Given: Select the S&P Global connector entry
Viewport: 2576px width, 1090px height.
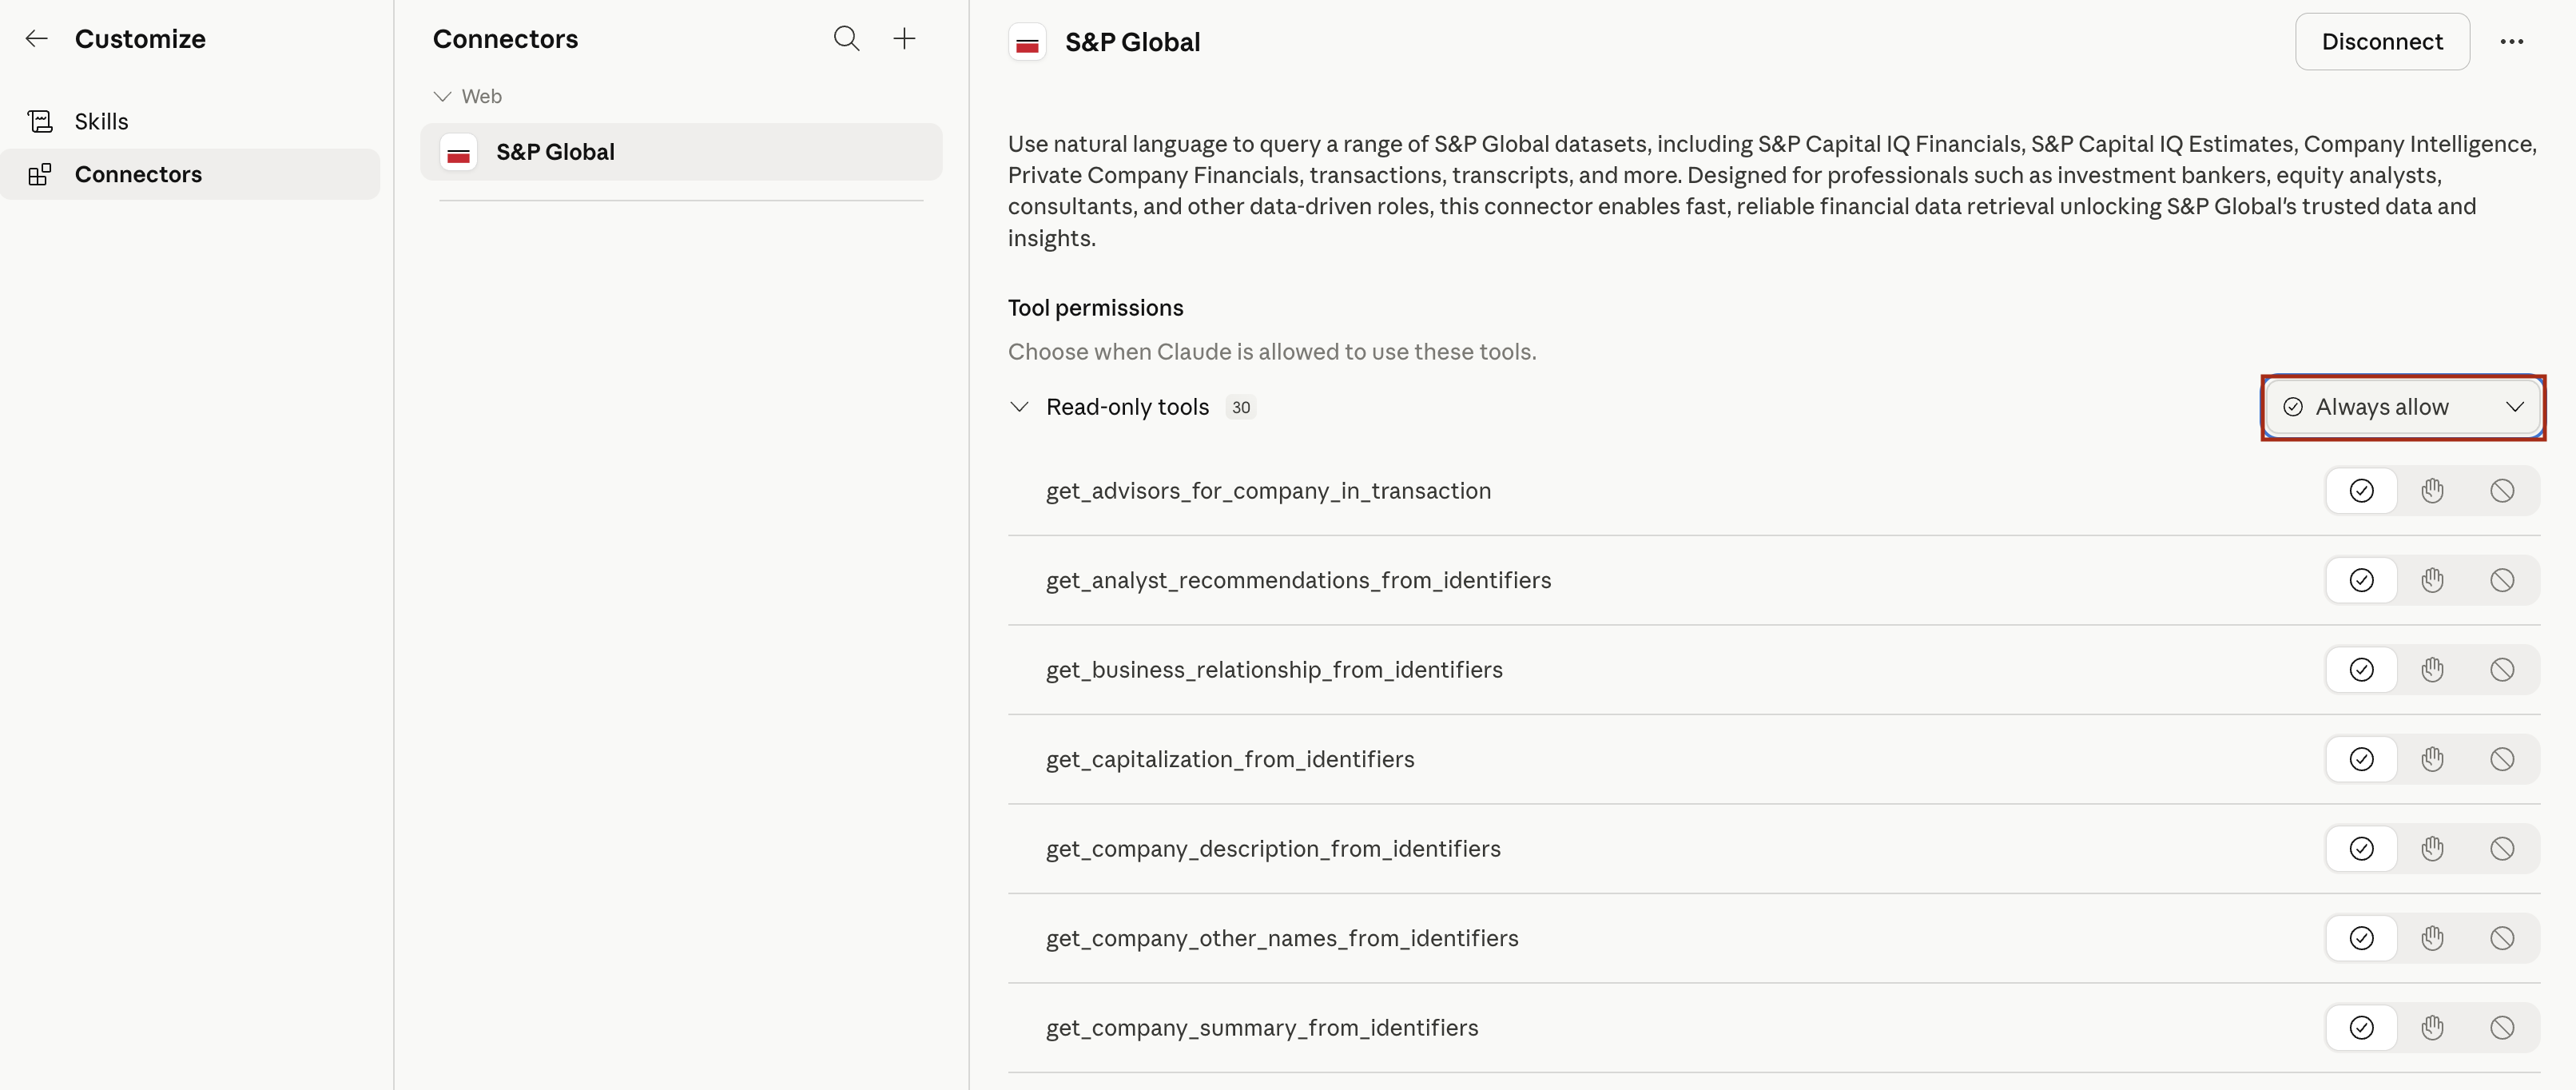Looking at the screenshot, I should (x=681, y=152).
